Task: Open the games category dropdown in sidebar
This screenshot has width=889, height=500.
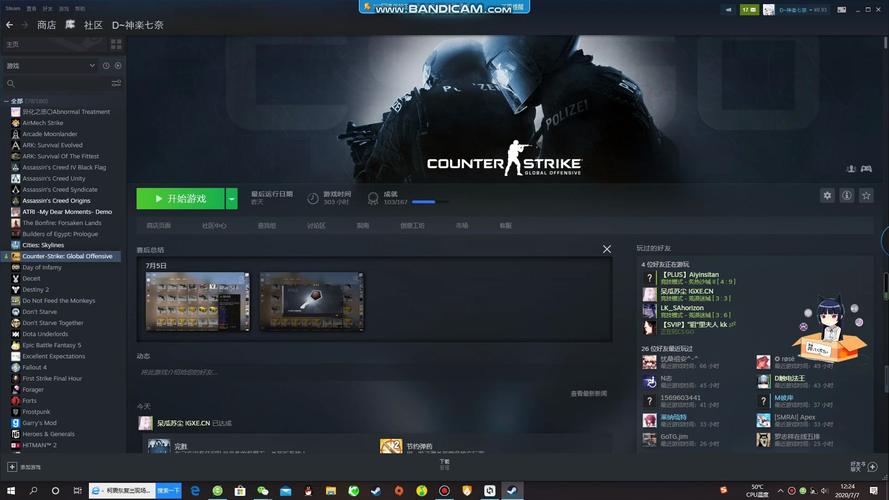Action: click(92, 65)
